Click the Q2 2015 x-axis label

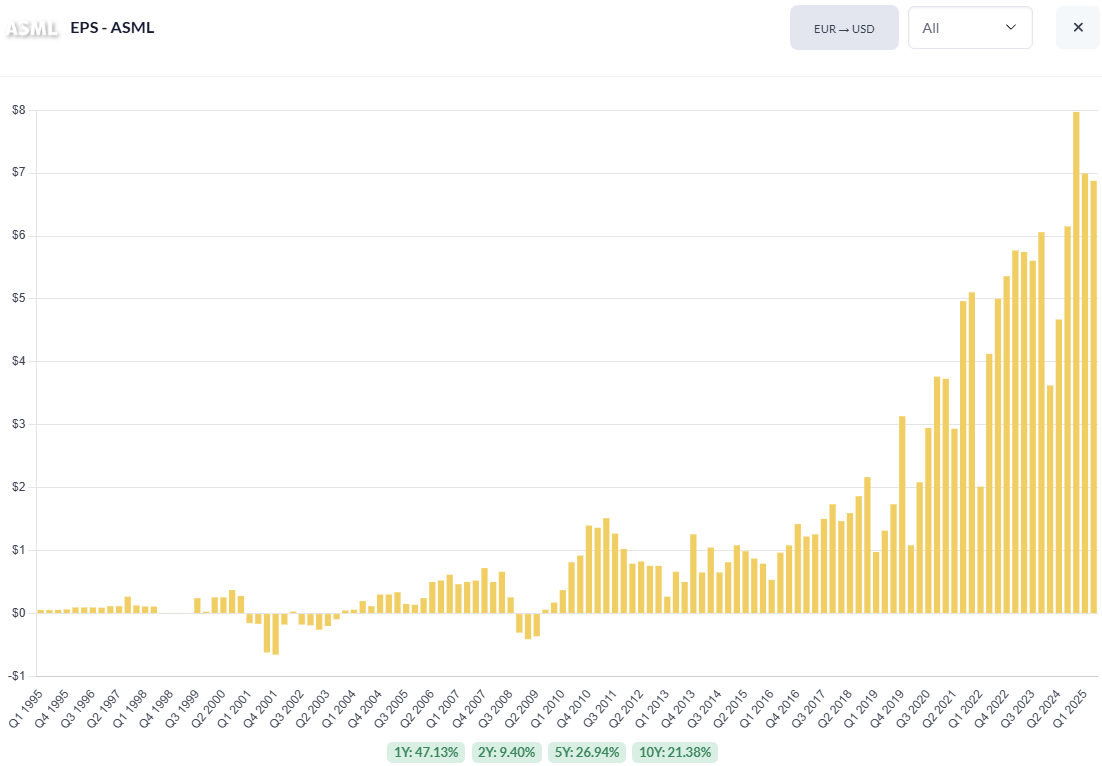click(x=730, y=708)
